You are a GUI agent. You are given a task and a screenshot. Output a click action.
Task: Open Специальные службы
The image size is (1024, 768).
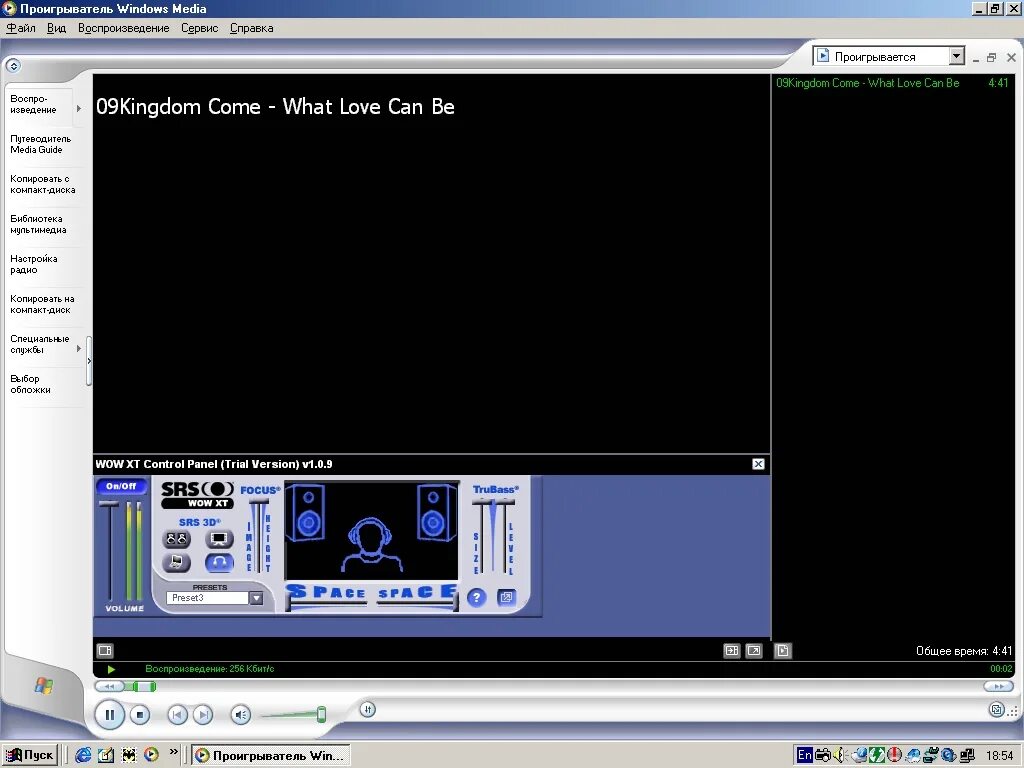(39, 344)
